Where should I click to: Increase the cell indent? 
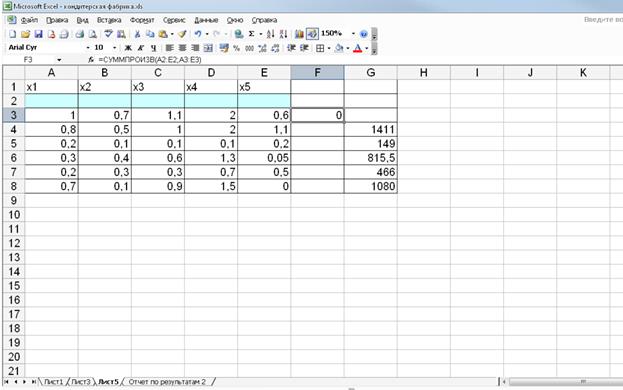click(x=304, y=48)
